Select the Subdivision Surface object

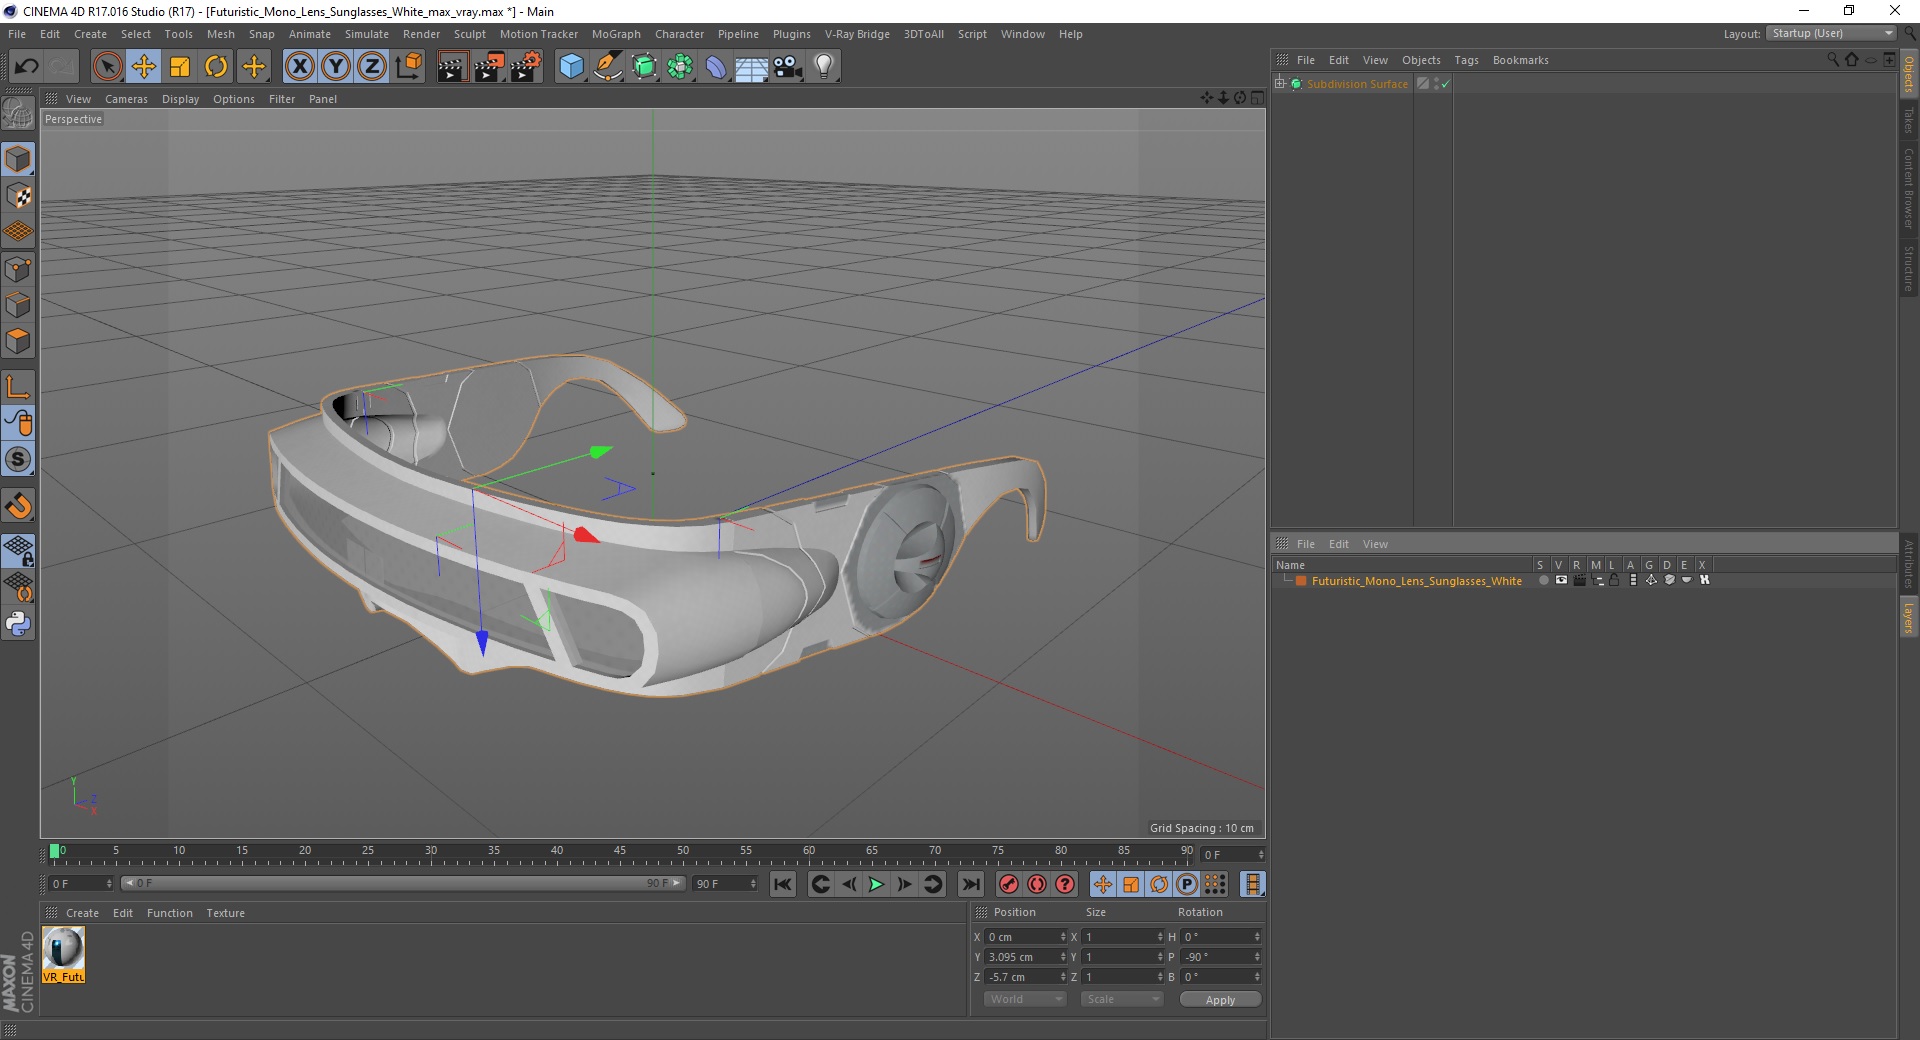pos(1357,84)
